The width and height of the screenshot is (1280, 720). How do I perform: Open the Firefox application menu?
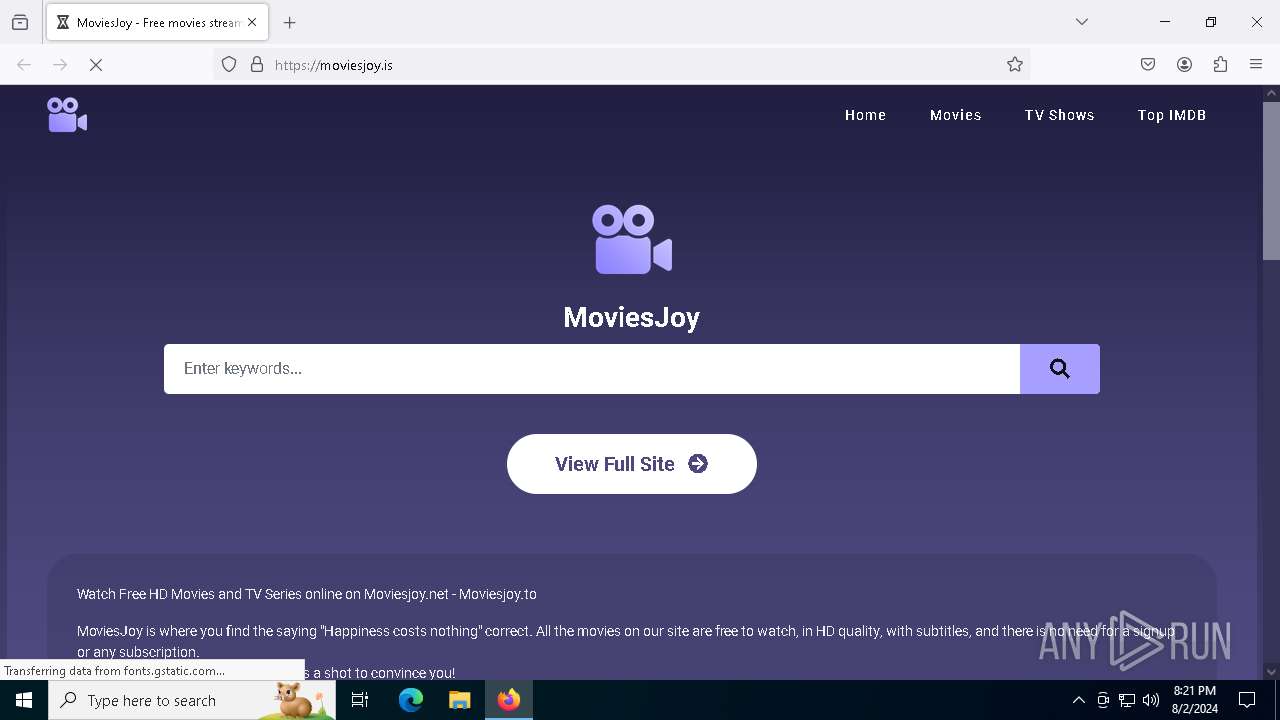point(1256,65)
